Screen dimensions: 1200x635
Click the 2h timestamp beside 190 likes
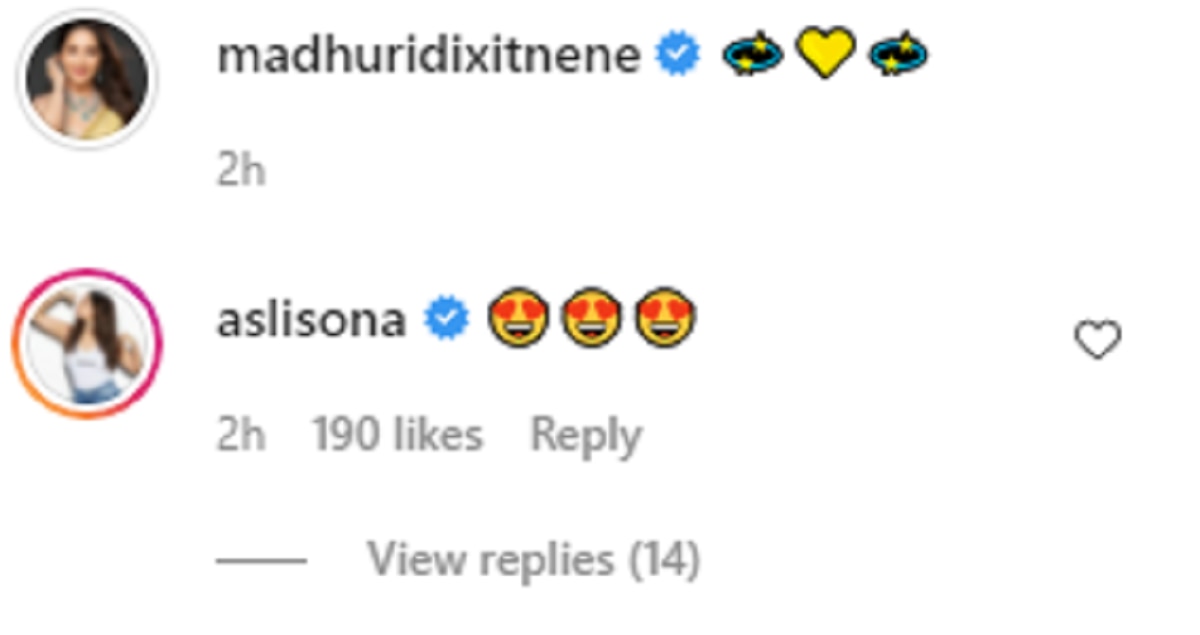241,436
